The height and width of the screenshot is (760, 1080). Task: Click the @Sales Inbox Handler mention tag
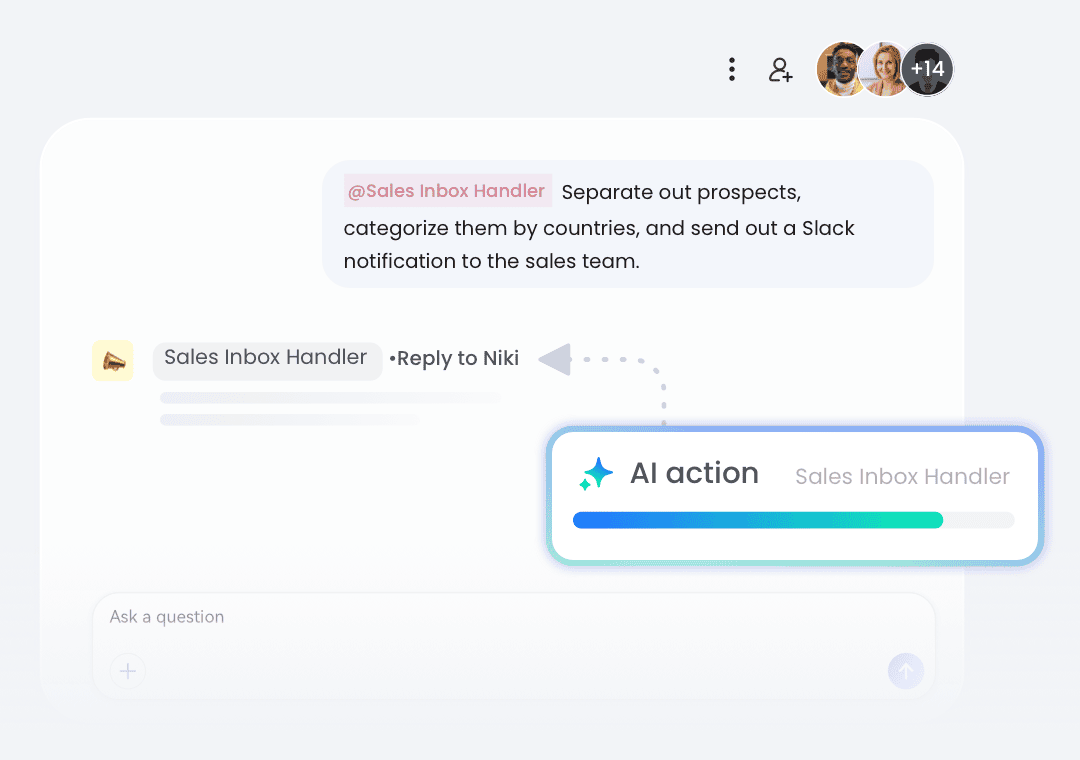click(x=447, y=191)
